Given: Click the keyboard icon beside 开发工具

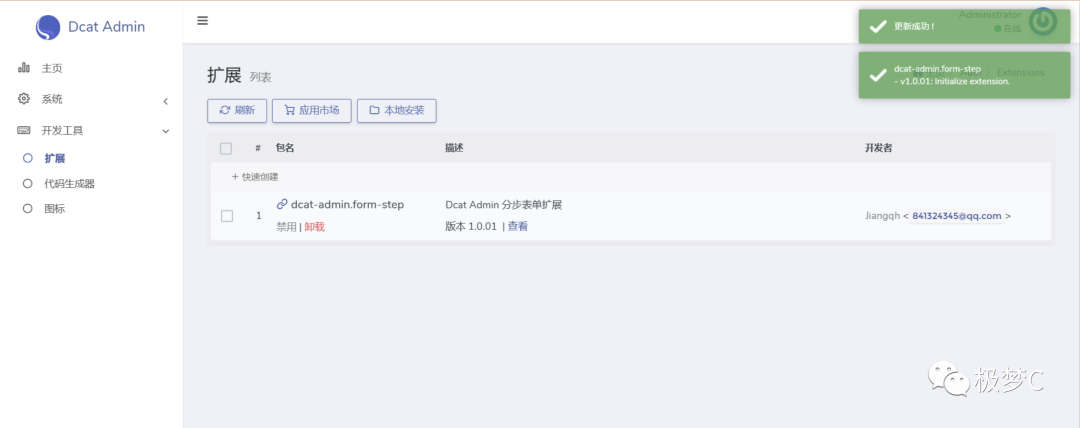Looking at the screenshot, I should tap(24, 130).
